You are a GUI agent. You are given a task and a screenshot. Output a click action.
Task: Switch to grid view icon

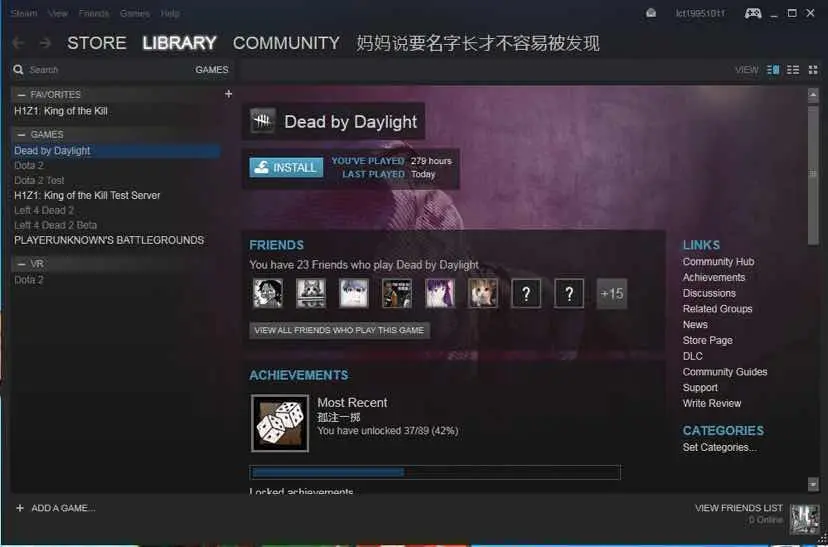tap(813, 70)
